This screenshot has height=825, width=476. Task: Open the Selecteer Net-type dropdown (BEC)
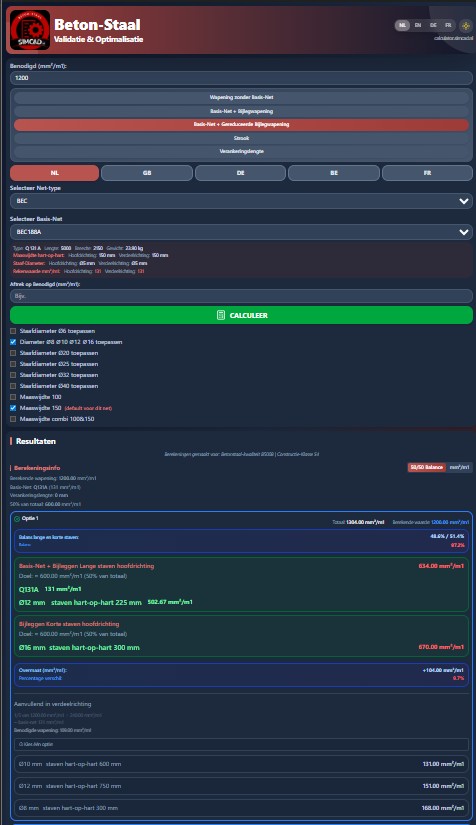(x=241, y=201)
